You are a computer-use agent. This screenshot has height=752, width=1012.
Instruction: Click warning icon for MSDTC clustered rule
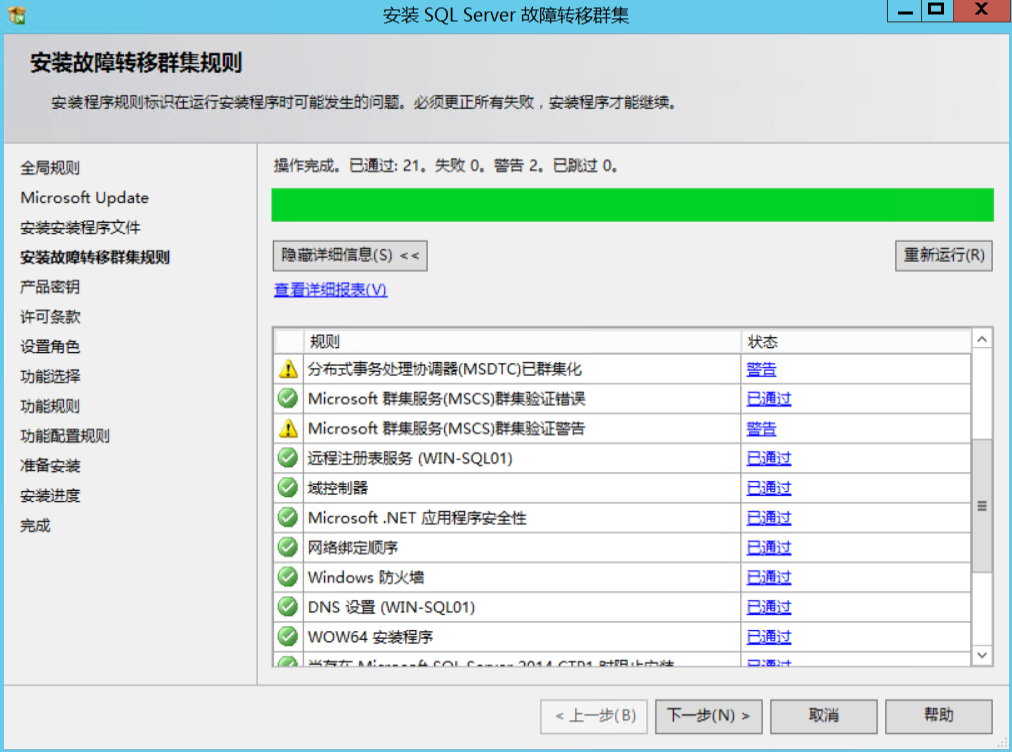point(288,369)
